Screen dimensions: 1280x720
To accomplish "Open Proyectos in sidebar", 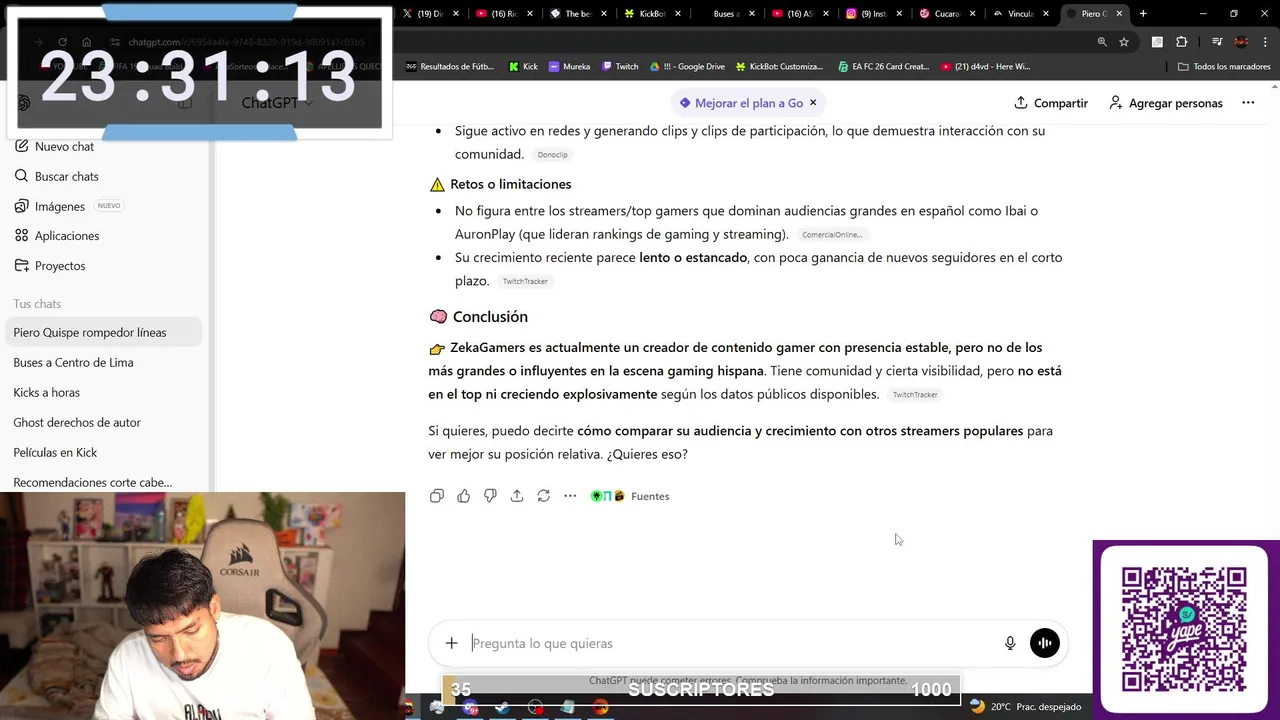I will point(50,266).
